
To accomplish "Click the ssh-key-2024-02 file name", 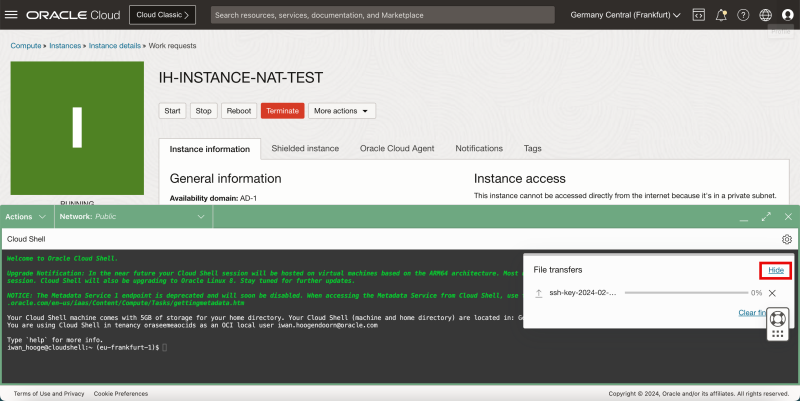I will (x=583, y=293).
